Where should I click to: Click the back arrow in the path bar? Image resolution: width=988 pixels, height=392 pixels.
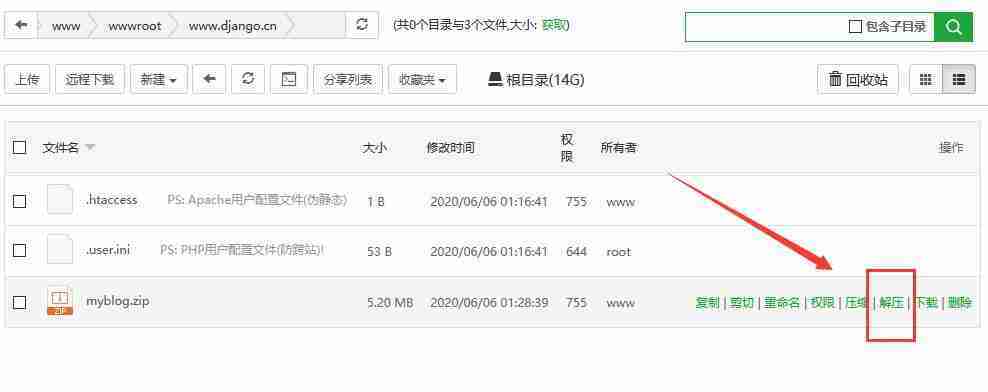21,26
